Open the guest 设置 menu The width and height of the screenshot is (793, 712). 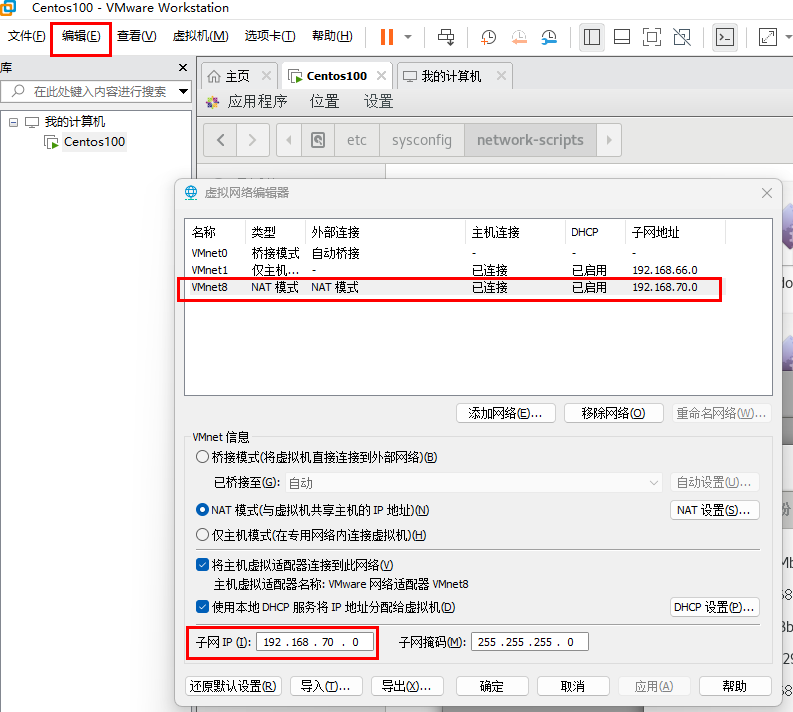click(x=378, y=102)
